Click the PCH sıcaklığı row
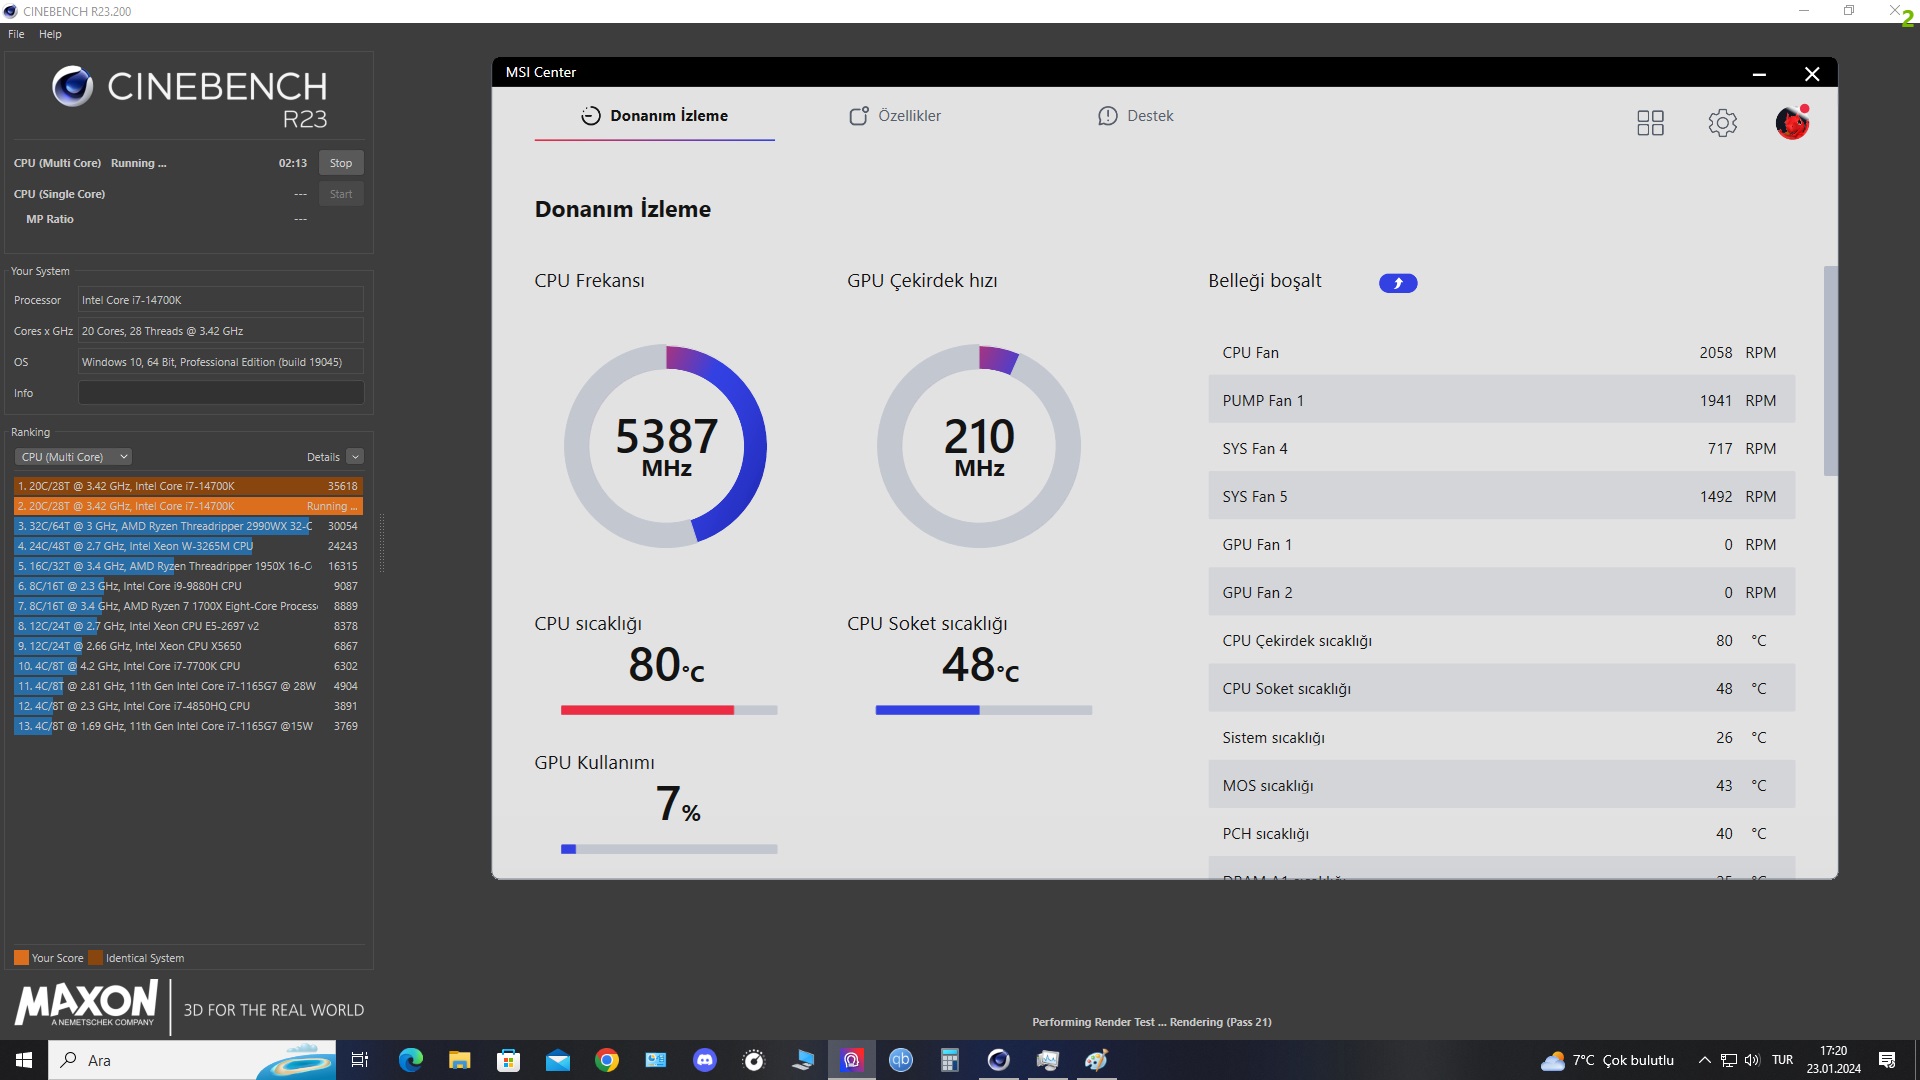The width and height of the screenshot is (1920, 1080). [1501, 833]
